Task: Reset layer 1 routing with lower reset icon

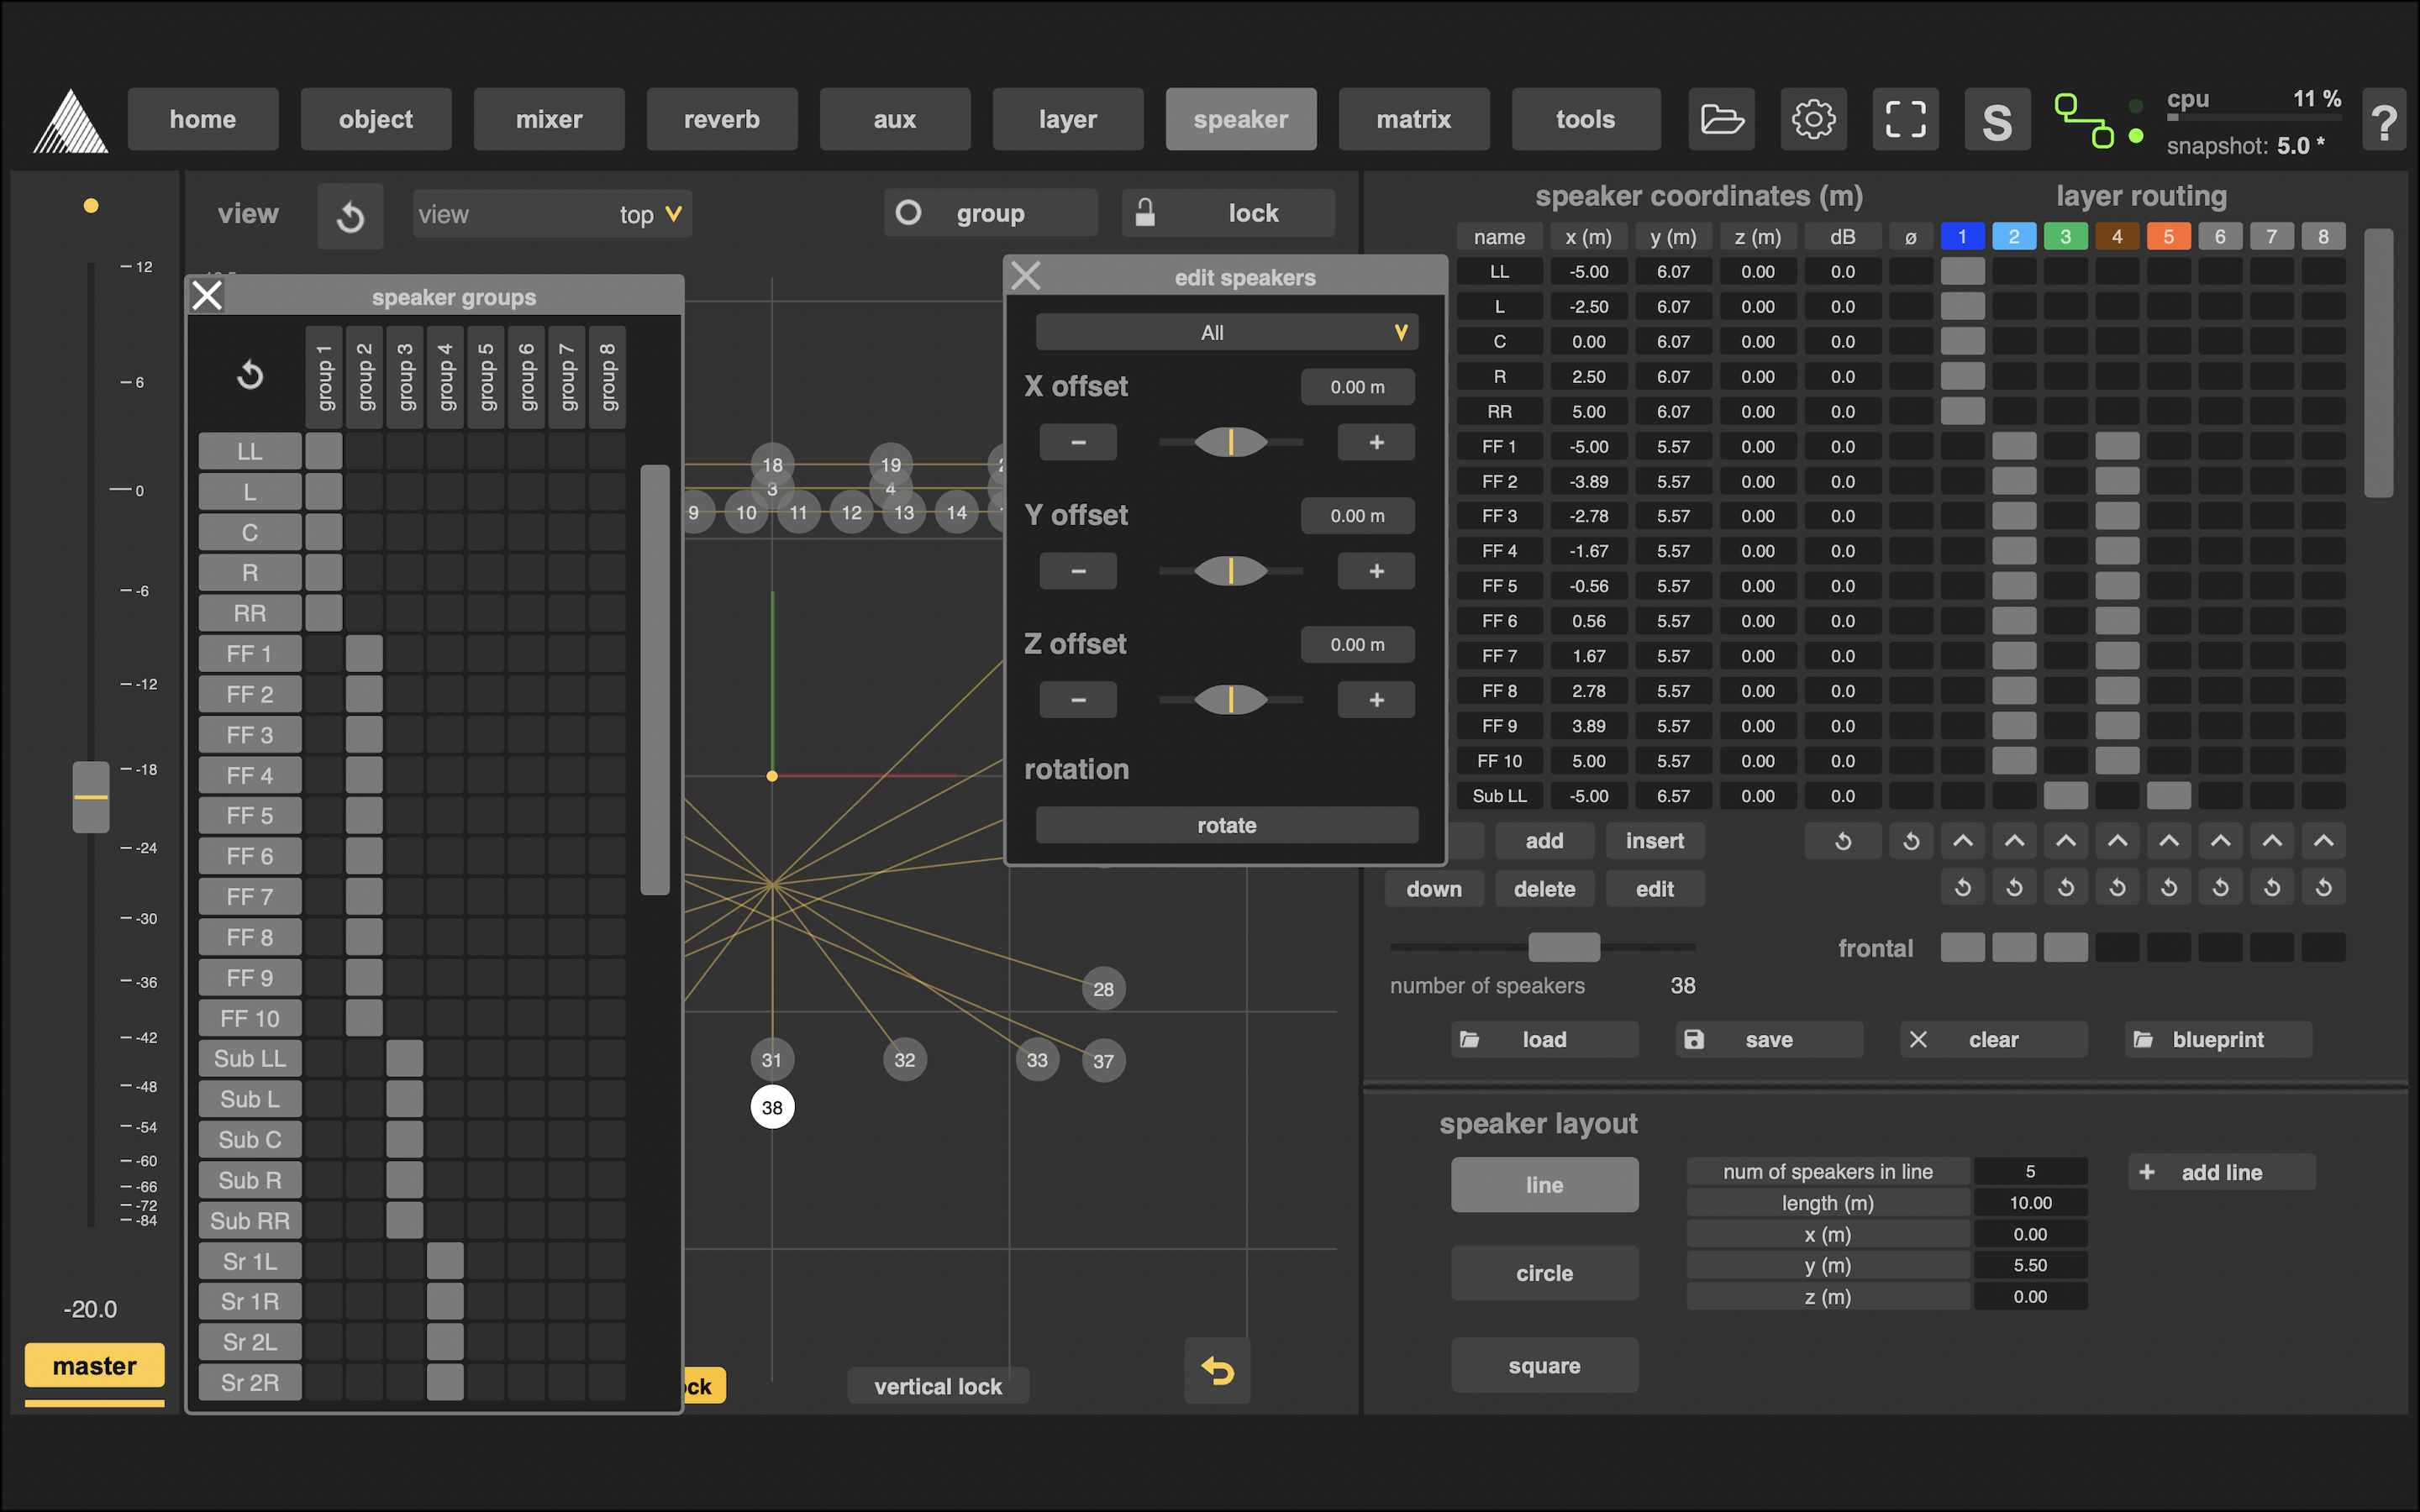Action: (x=1962, y=887)
